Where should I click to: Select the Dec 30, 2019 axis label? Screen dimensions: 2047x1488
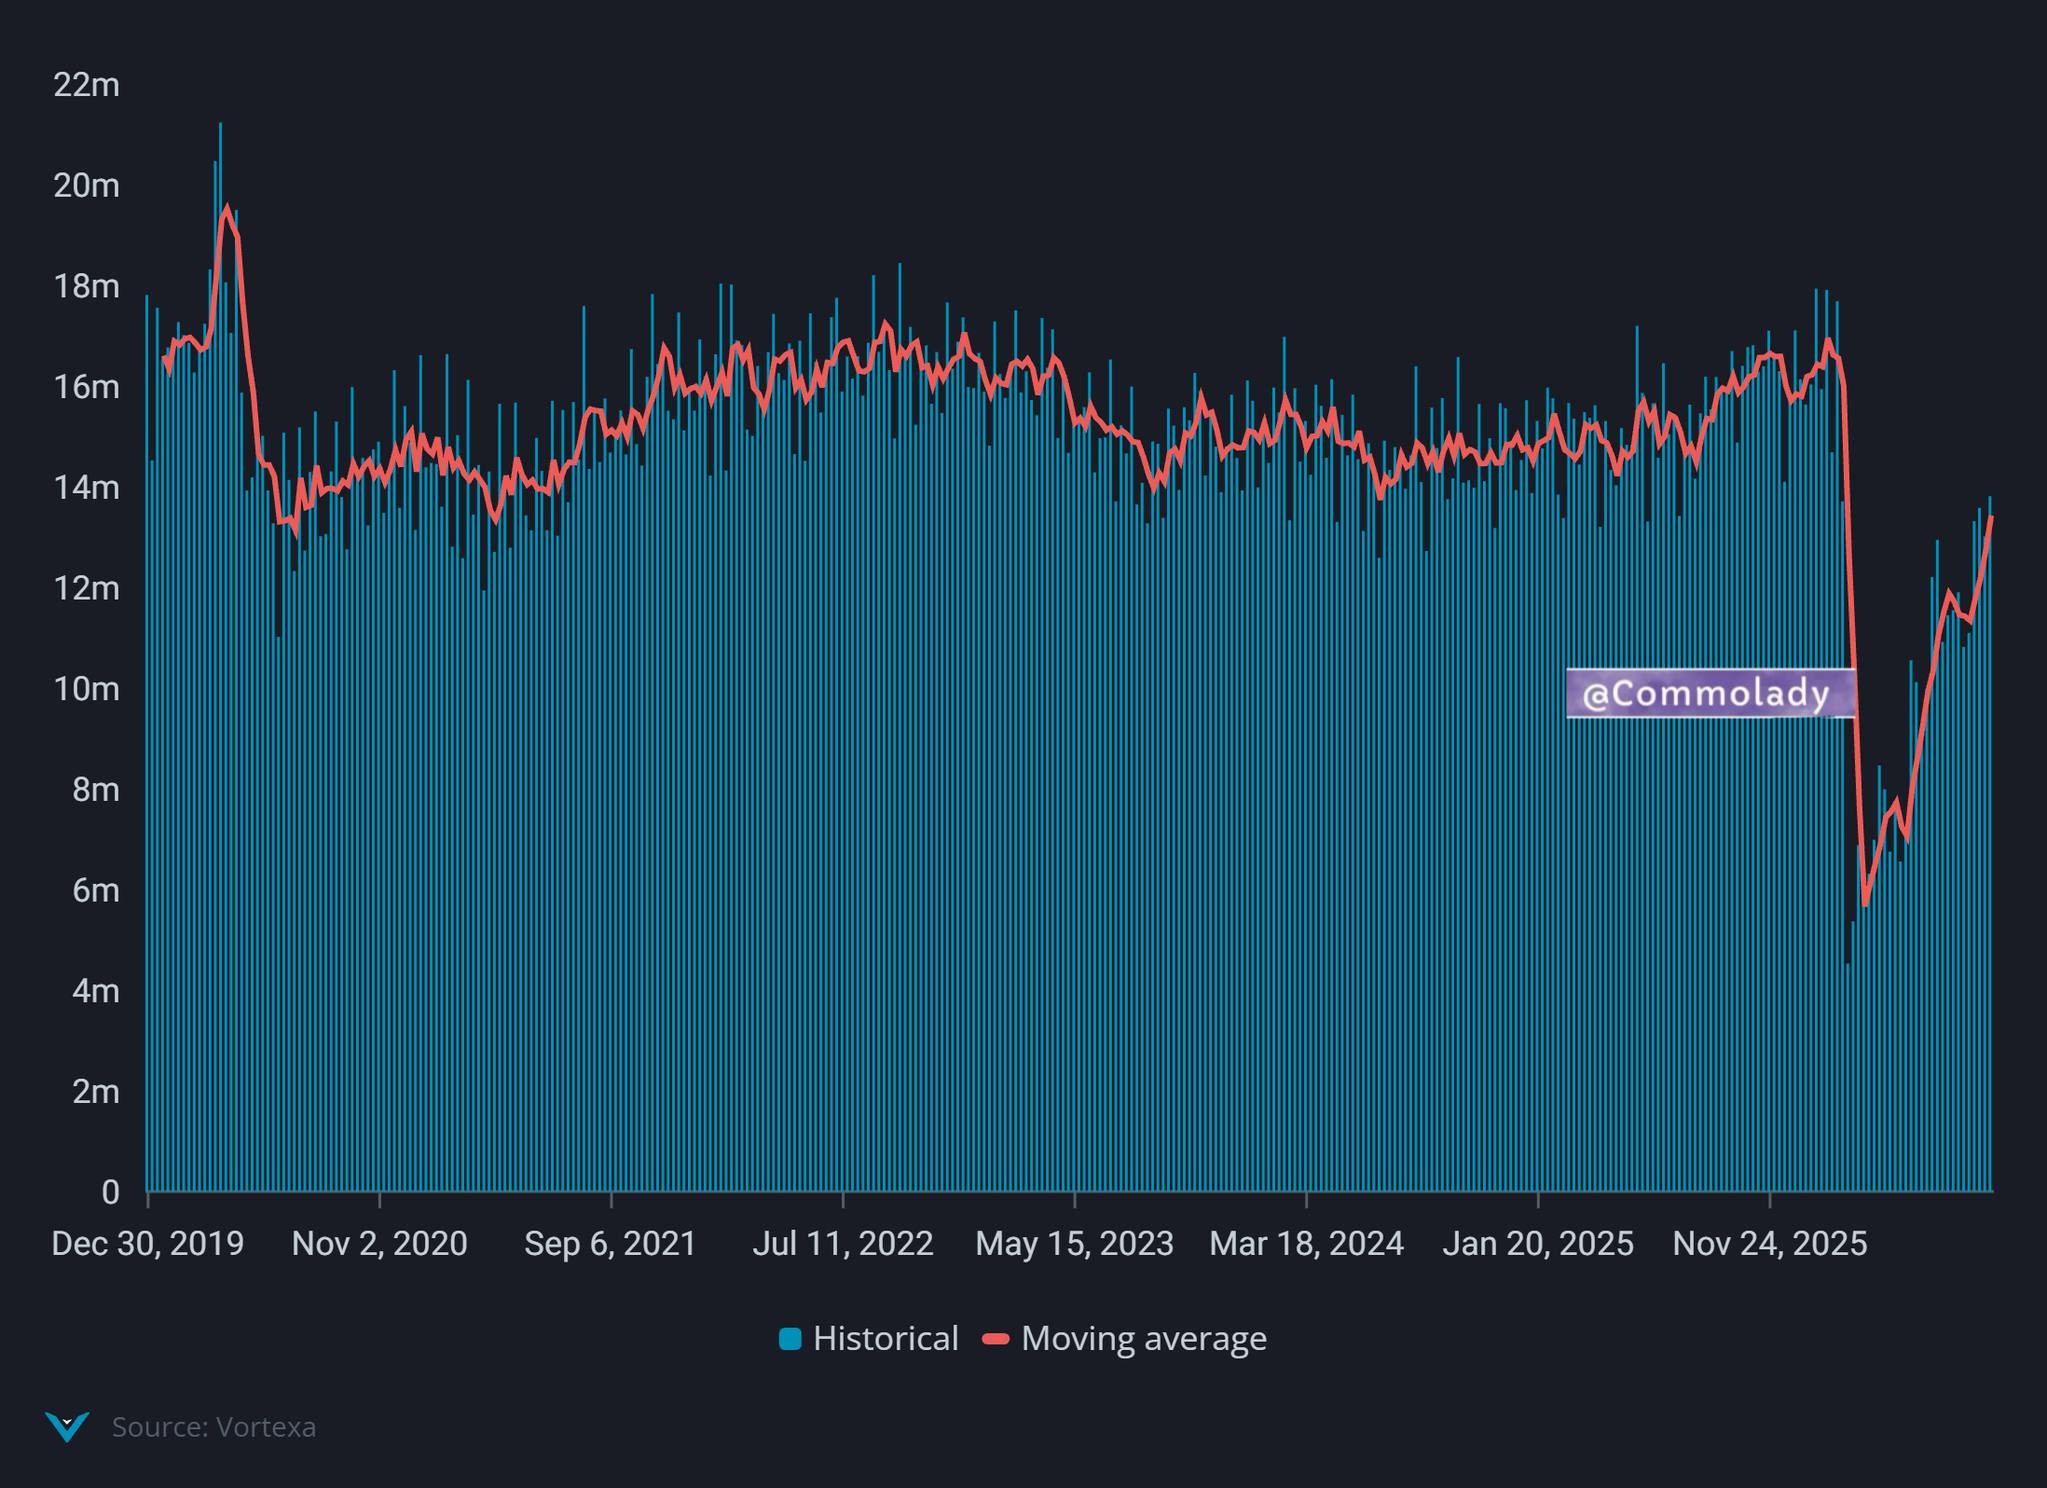[148, 1243]
